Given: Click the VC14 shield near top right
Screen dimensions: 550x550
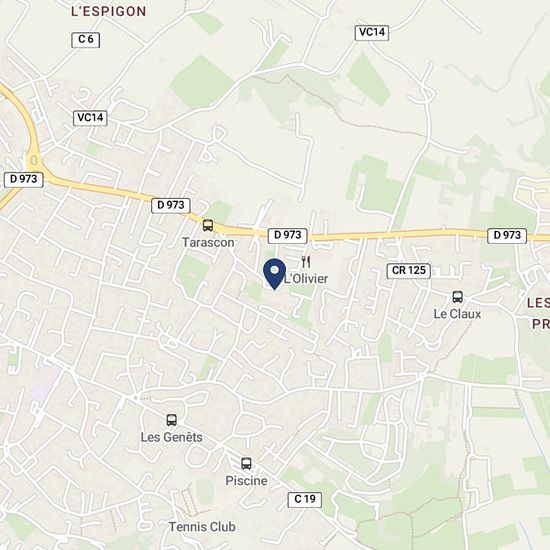Looking at the screenshot, I should pos(372,32).
